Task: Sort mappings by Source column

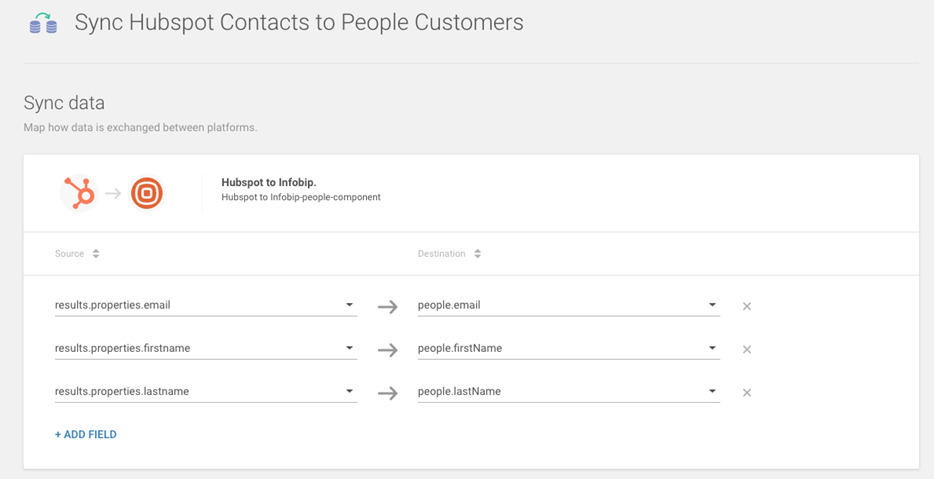Action: coord(96,254)
